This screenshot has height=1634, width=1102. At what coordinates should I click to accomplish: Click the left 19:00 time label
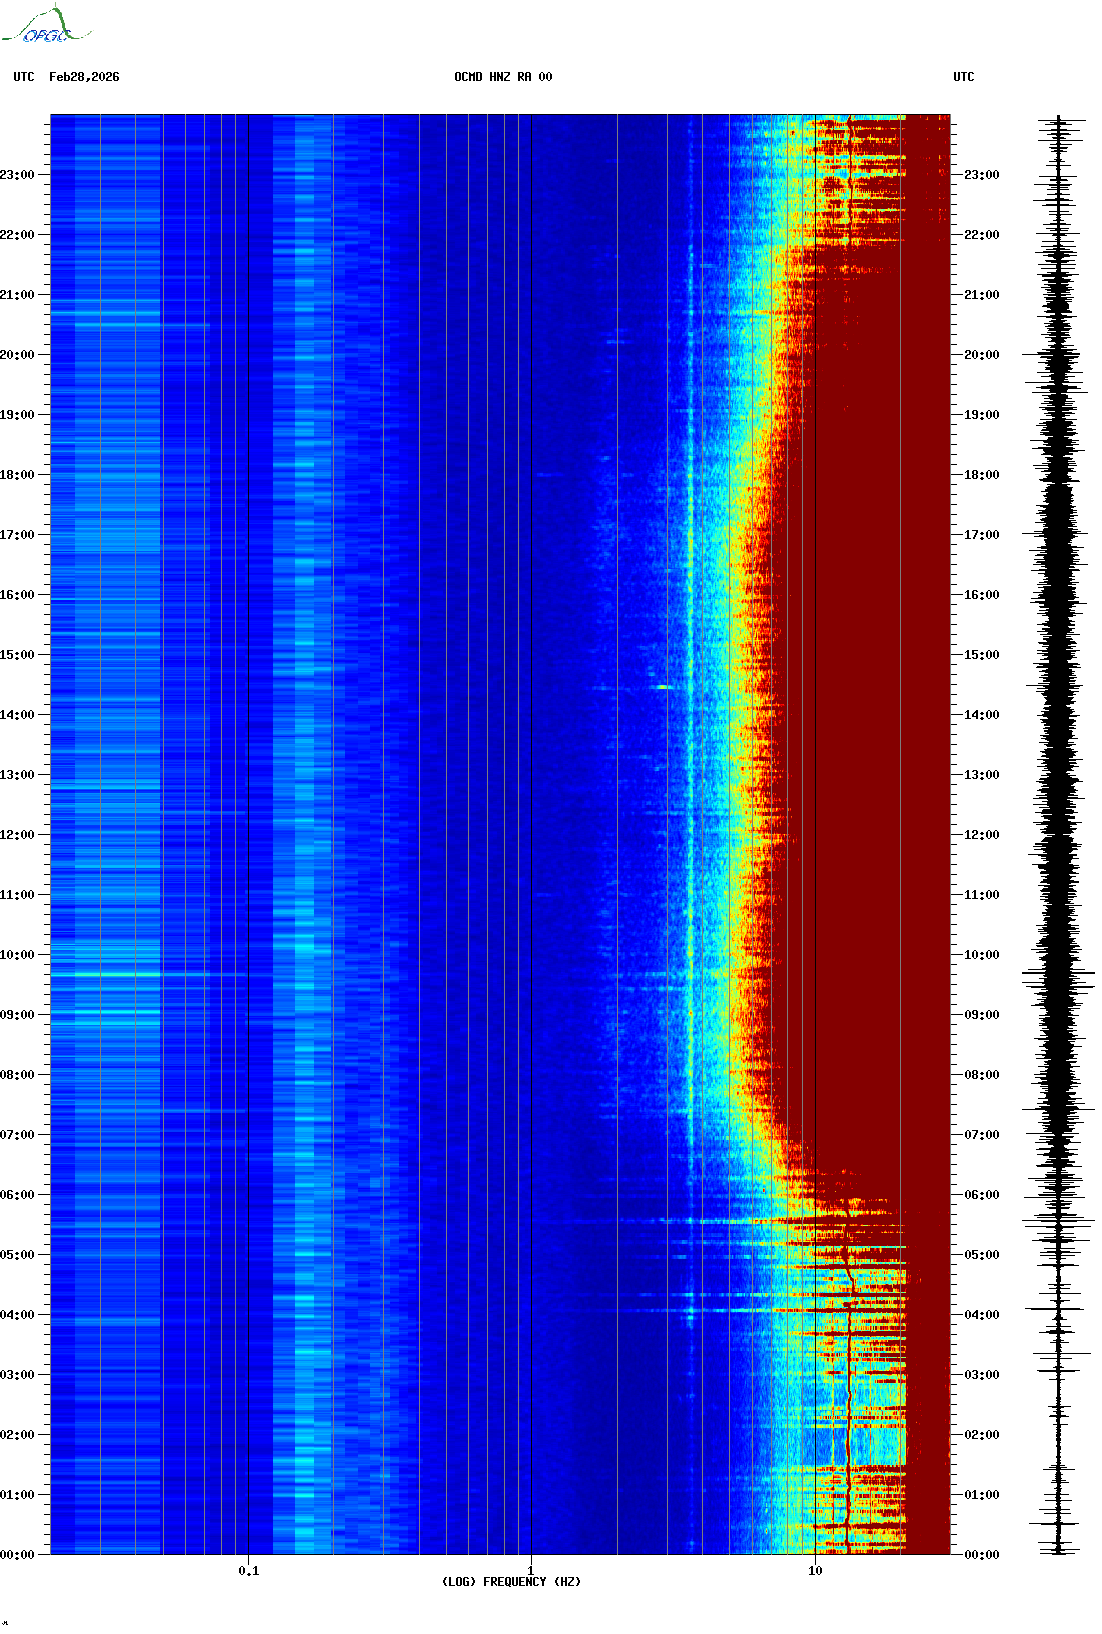click(x=17, y=415)
